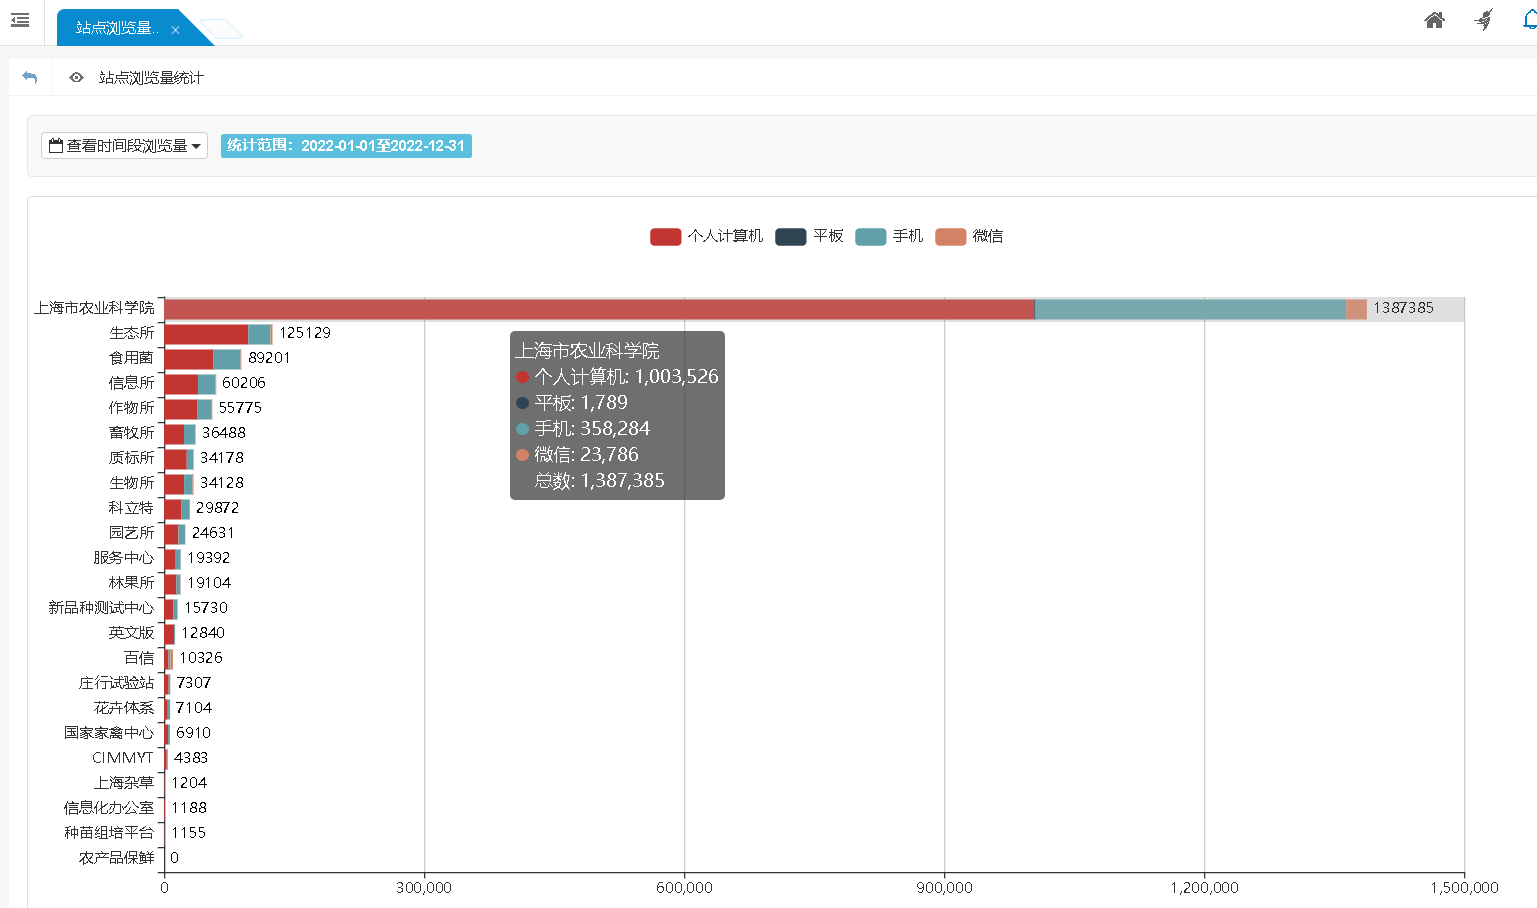The width and height of the screenshot is (1537, 908).
Task: Switch to the 站点浏览量 tab
Action: (115, 28)
